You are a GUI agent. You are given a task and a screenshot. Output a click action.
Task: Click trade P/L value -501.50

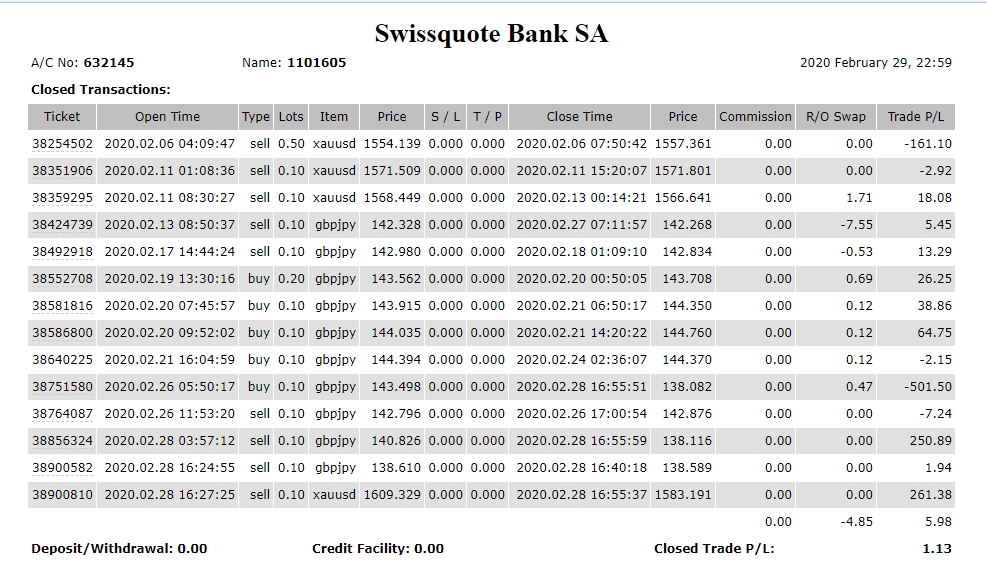click(928, 387)
